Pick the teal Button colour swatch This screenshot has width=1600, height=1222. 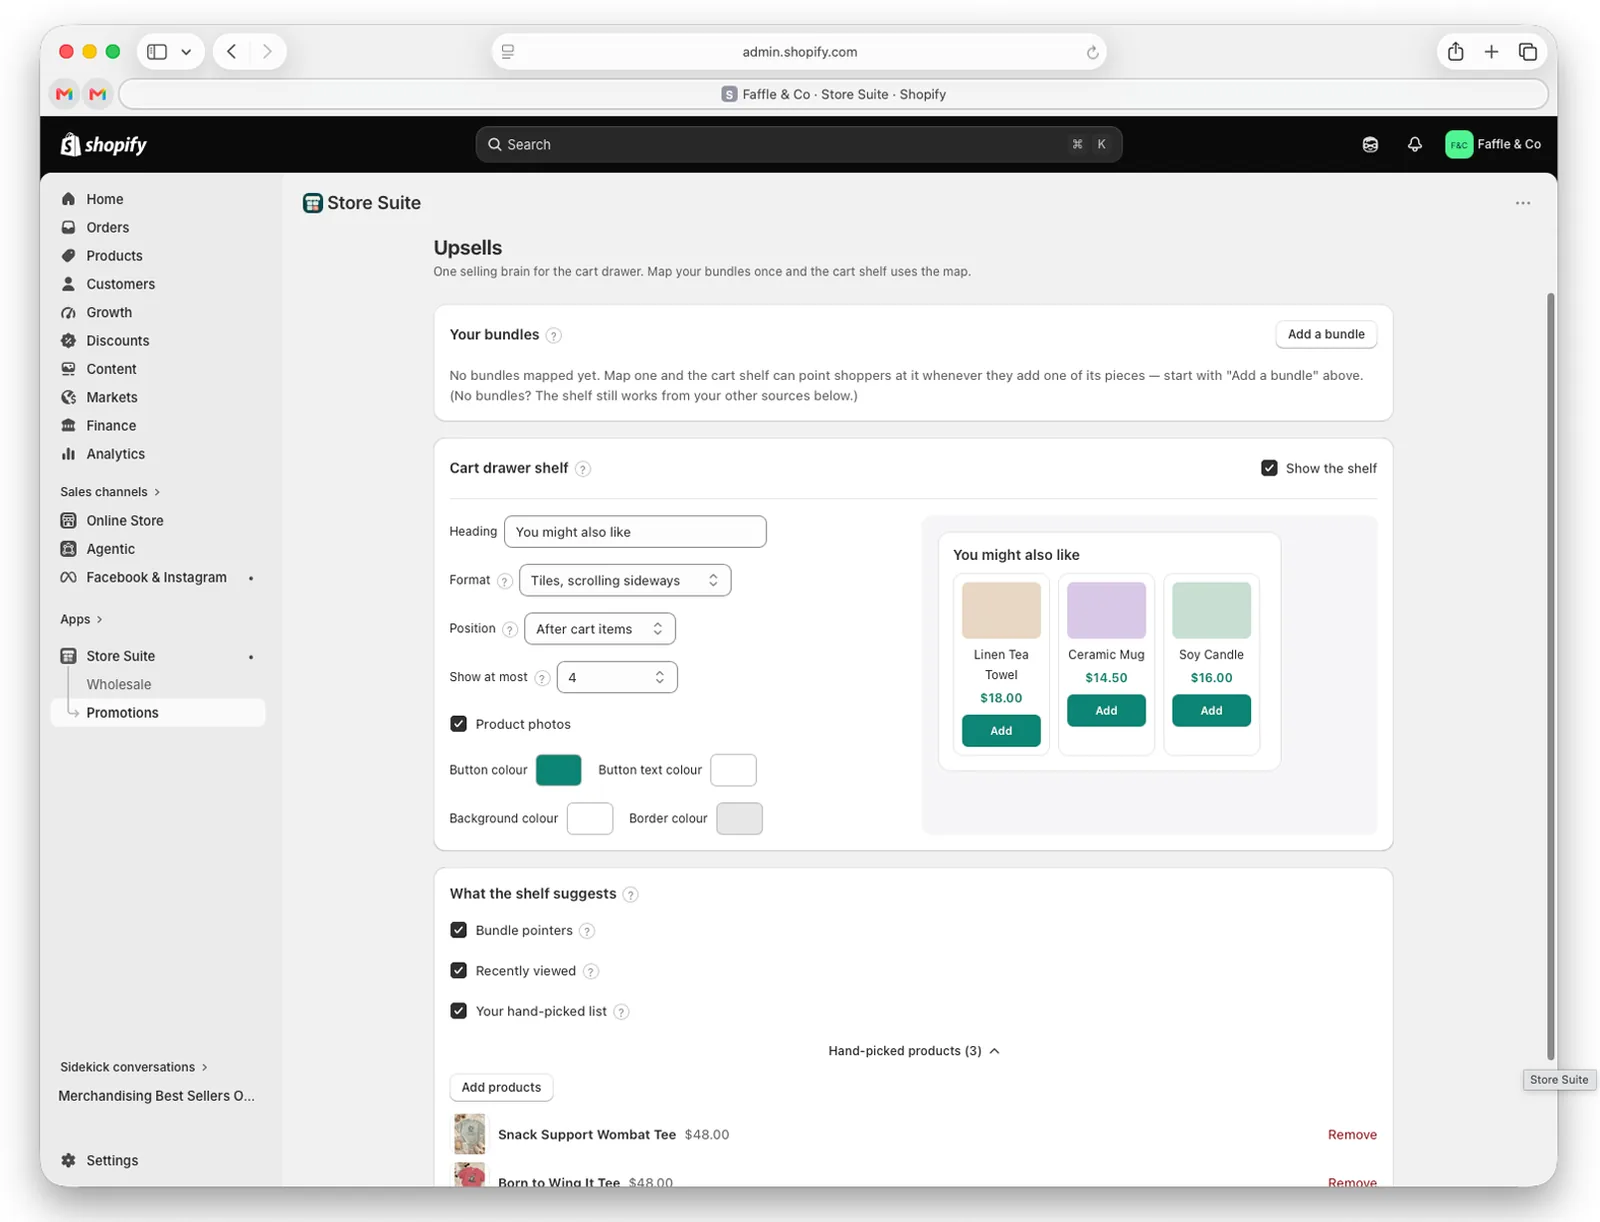(558, 771)
